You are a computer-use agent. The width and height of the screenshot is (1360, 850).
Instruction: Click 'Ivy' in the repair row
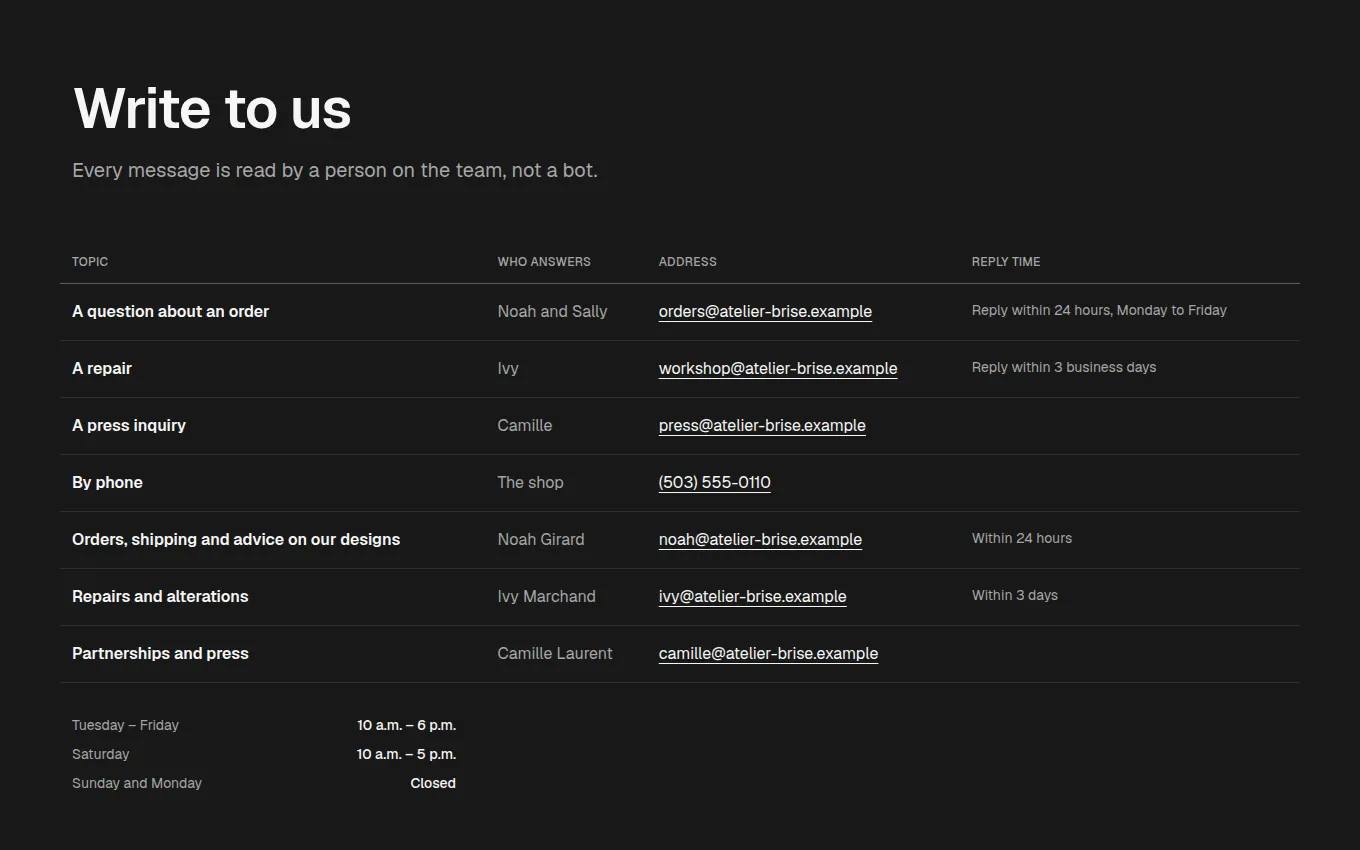508,369
